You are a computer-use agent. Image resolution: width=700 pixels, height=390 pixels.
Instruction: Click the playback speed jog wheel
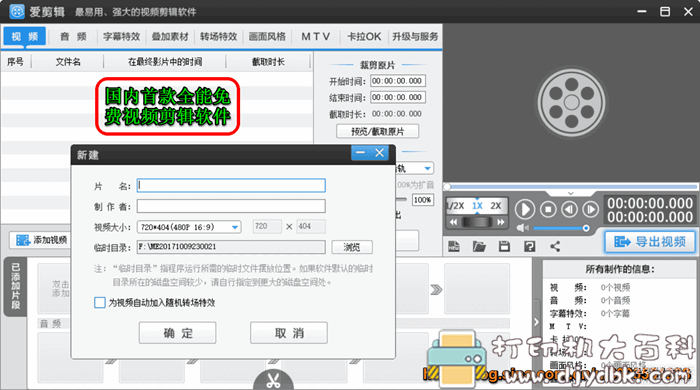pyautogui.click(x=477, y=222)
